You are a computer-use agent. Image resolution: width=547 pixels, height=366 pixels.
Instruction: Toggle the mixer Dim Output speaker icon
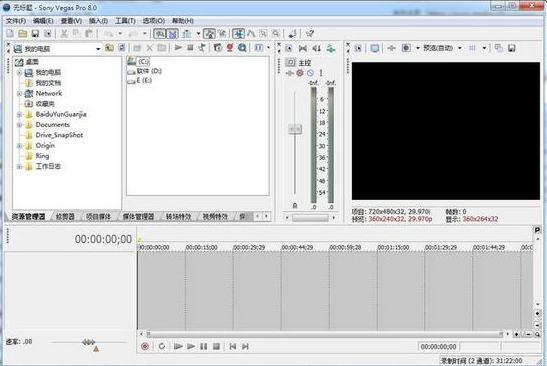click(x=317, y=48)
